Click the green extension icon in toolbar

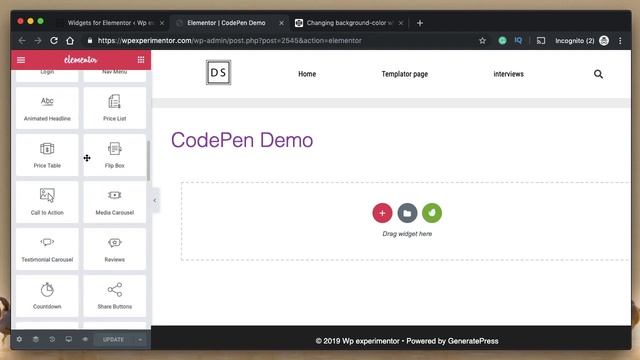click(502, 40)
